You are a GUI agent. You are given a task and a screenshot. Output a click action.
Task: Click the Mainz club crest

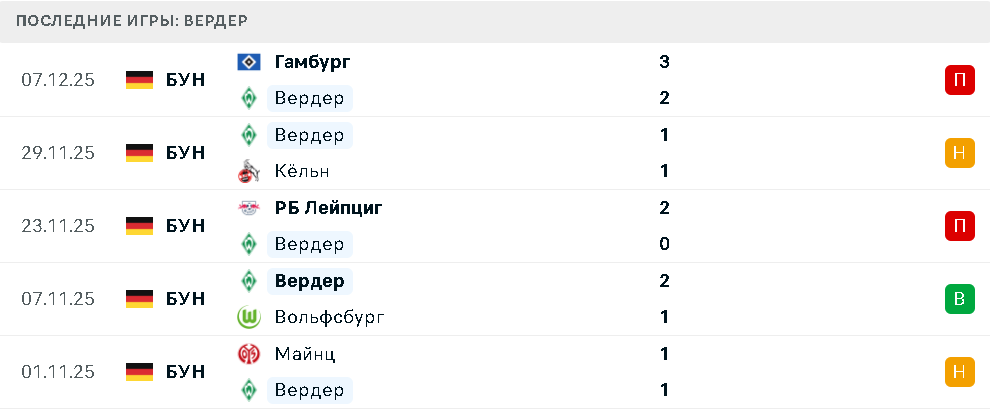click(x=247, y=354)
